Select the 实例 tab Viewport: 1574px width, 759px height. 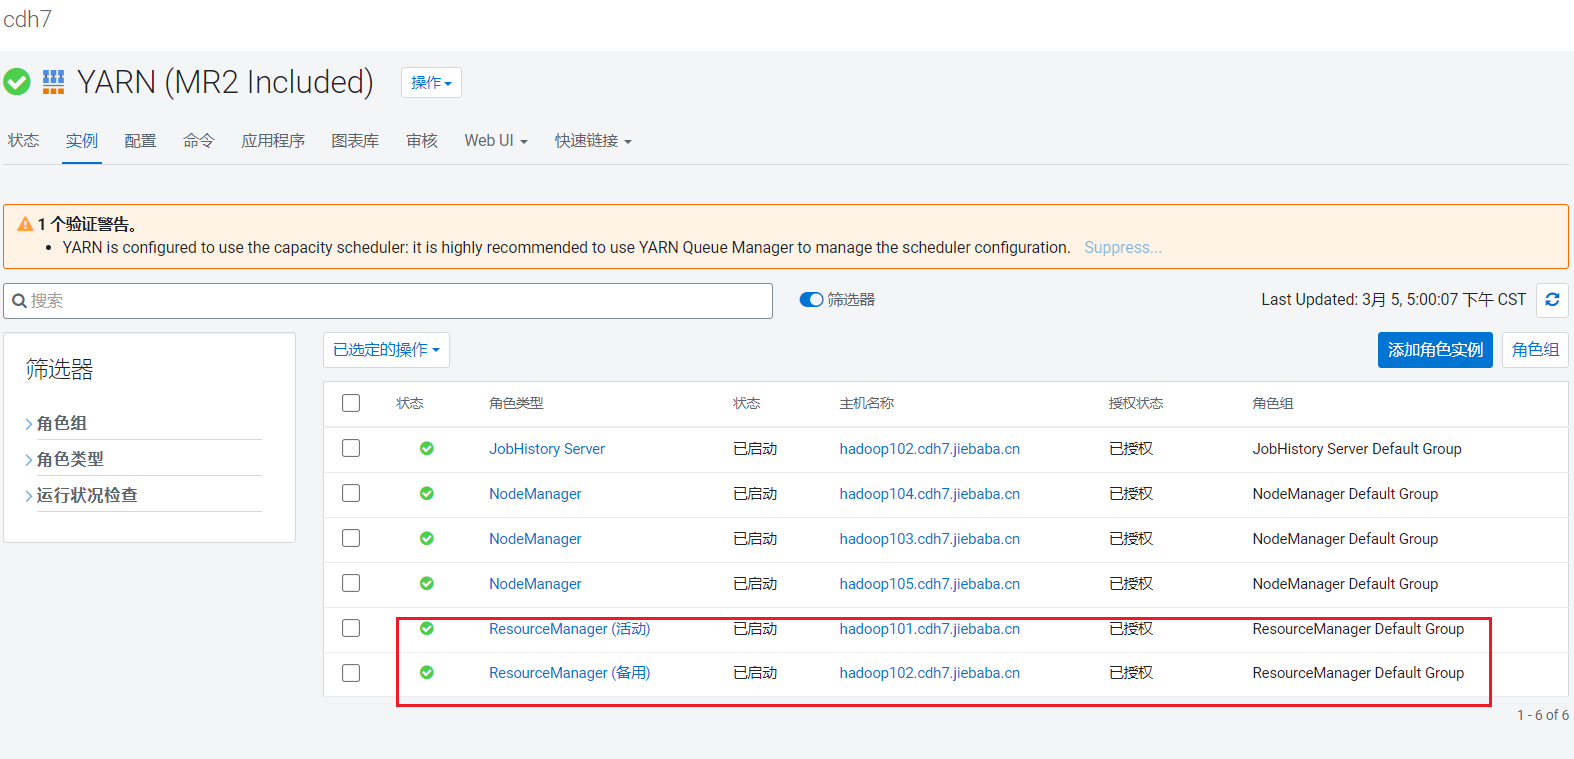click(x=82, y=141)
